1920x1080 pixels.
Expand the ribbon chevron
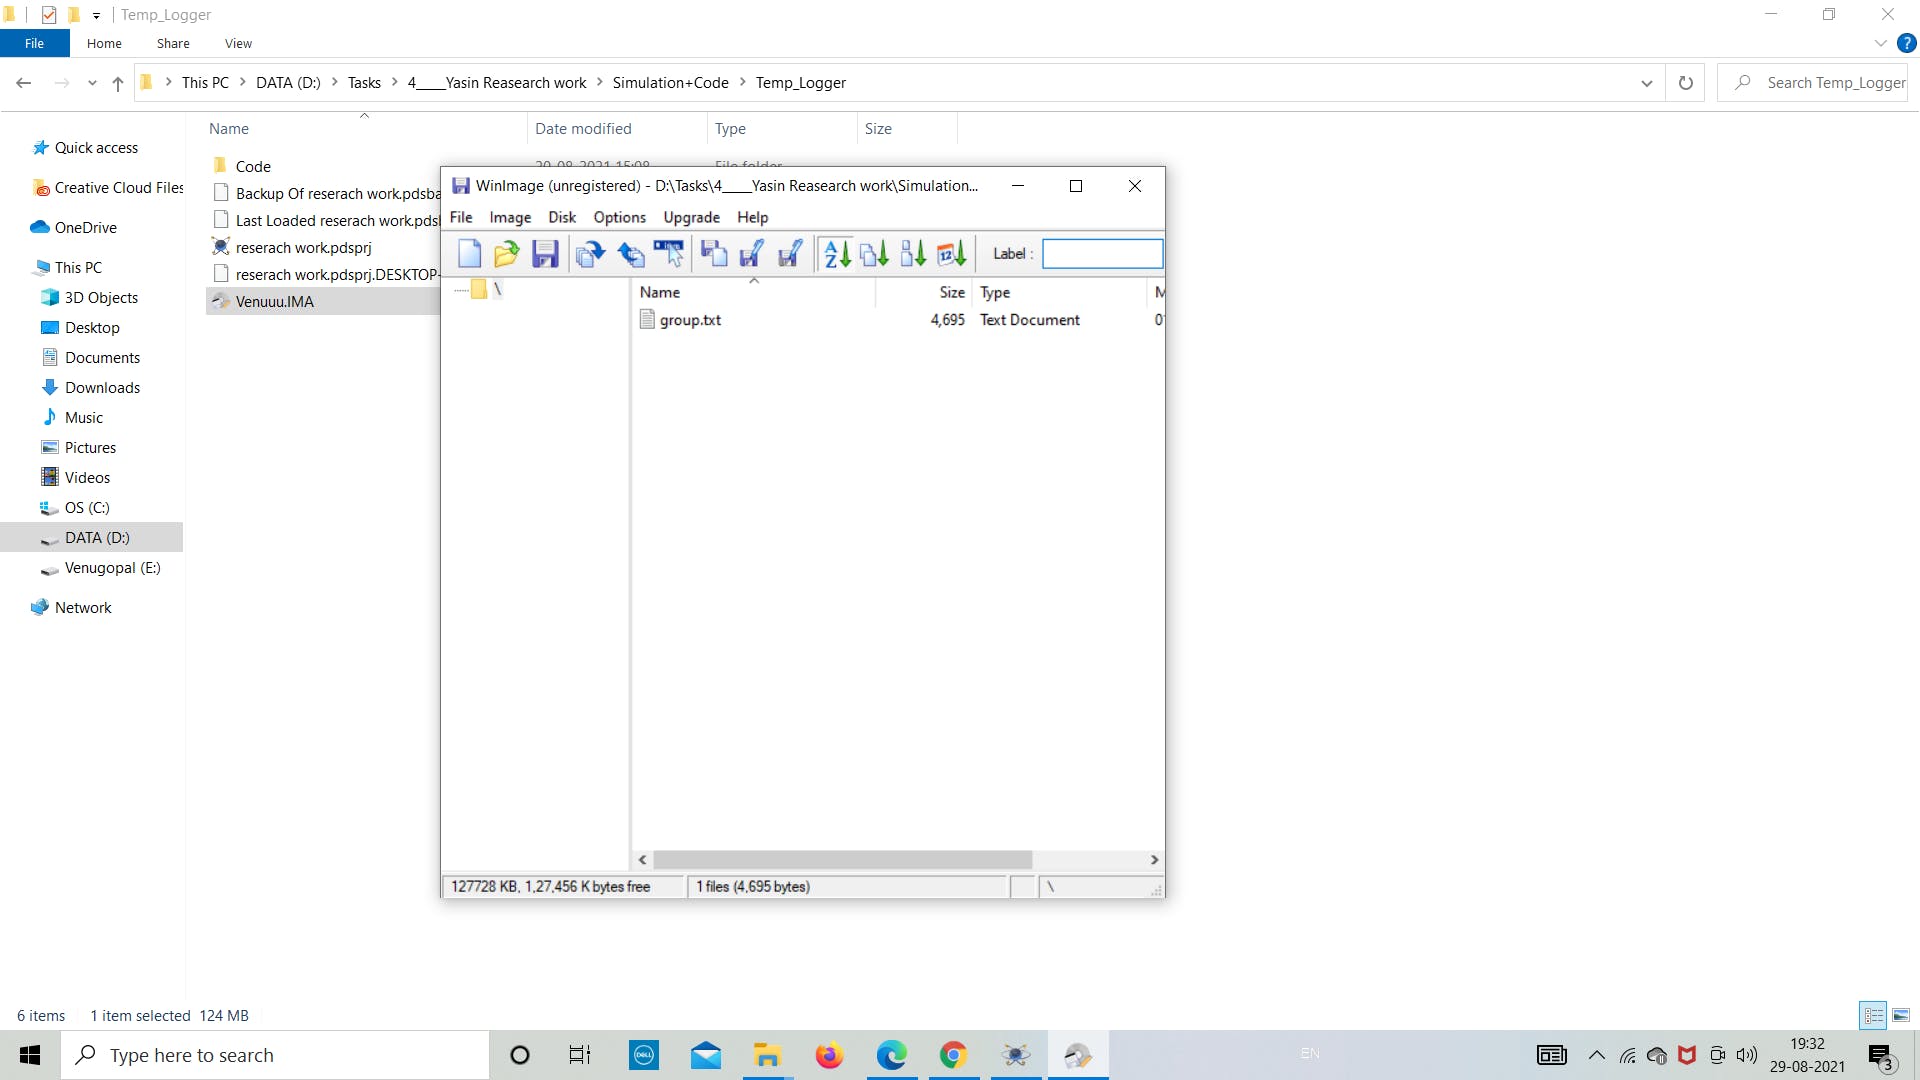[x=1880, y=43]
